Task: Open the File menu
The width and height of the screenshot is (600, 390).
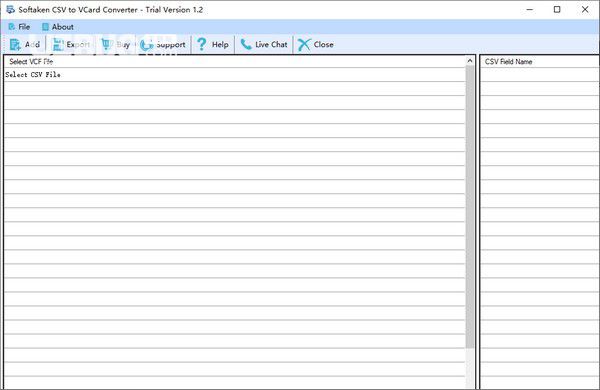Action: (x=19, y=27)
